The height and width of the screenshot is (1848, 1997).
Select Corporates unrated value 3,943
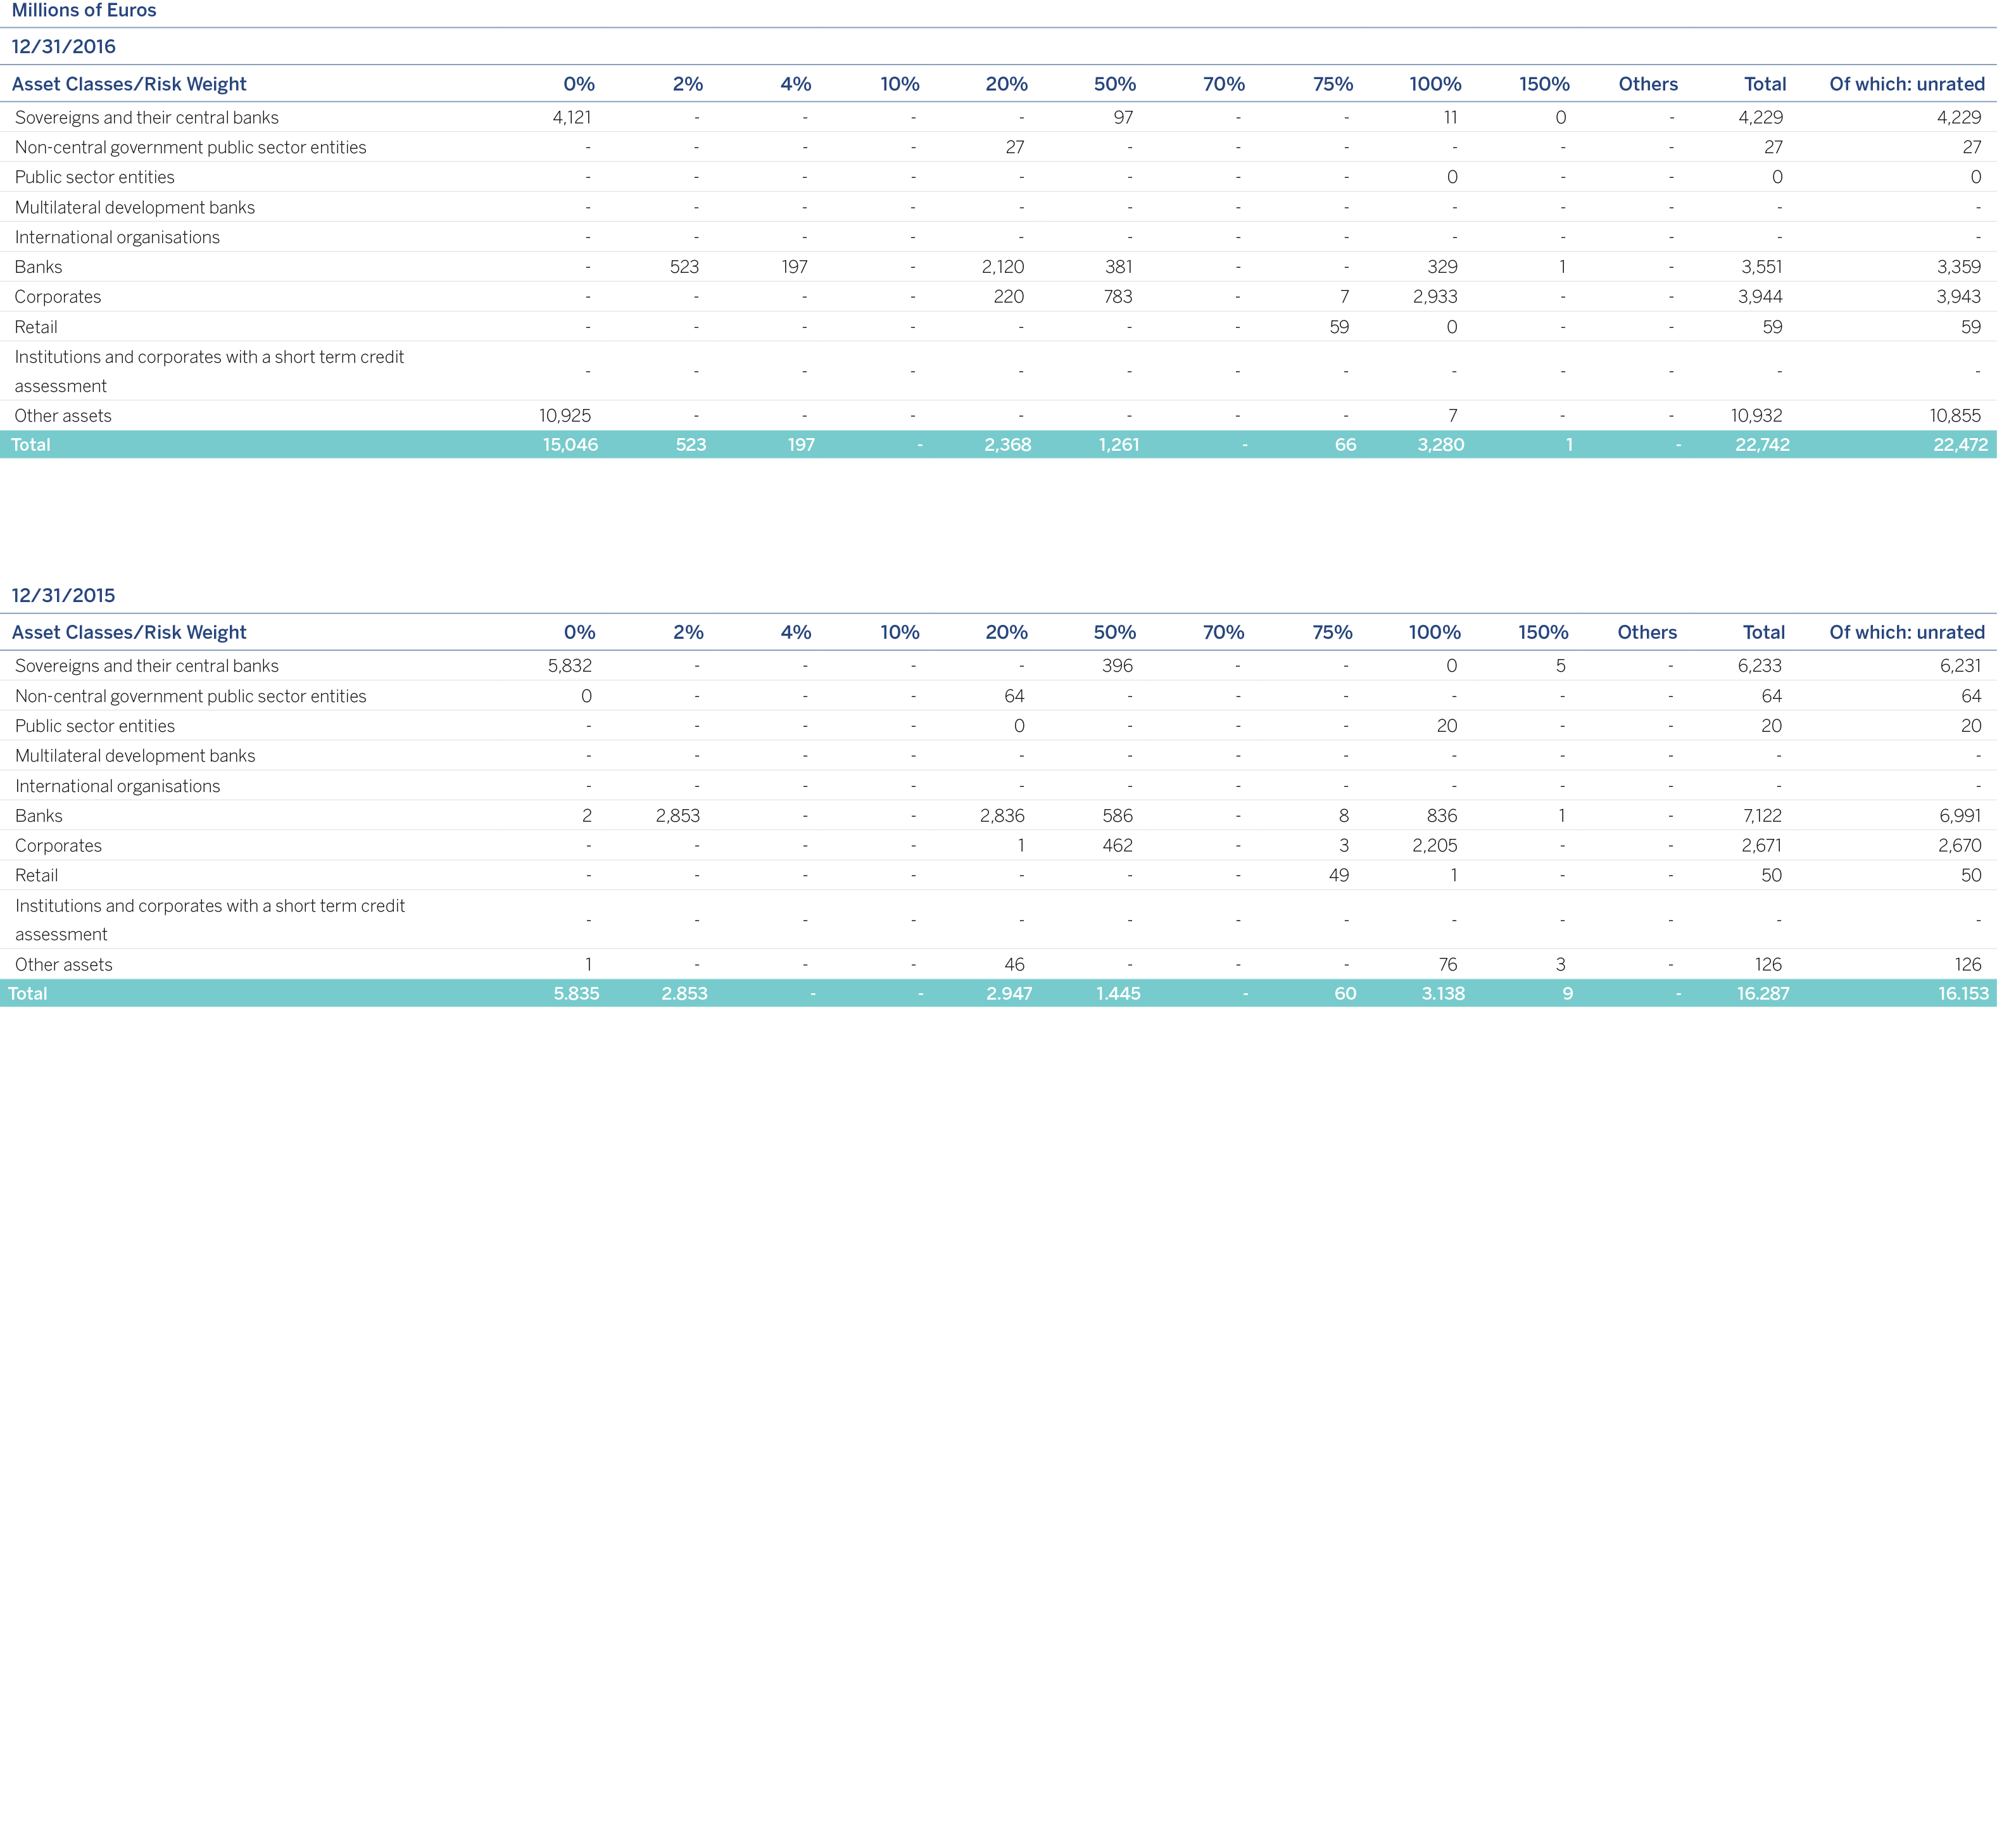click(x=1959, y=298)
